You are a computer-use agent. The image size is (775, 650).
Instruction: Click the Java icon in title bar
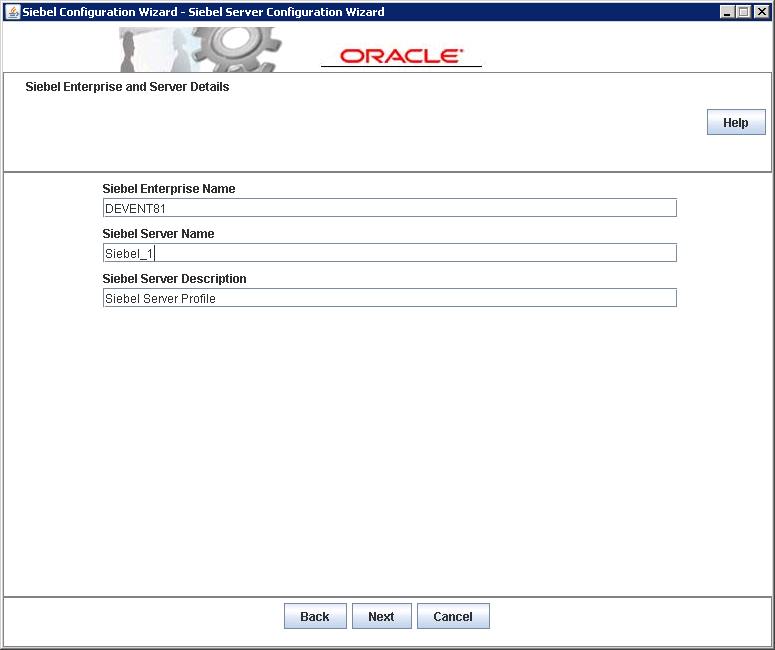point(13,11)
